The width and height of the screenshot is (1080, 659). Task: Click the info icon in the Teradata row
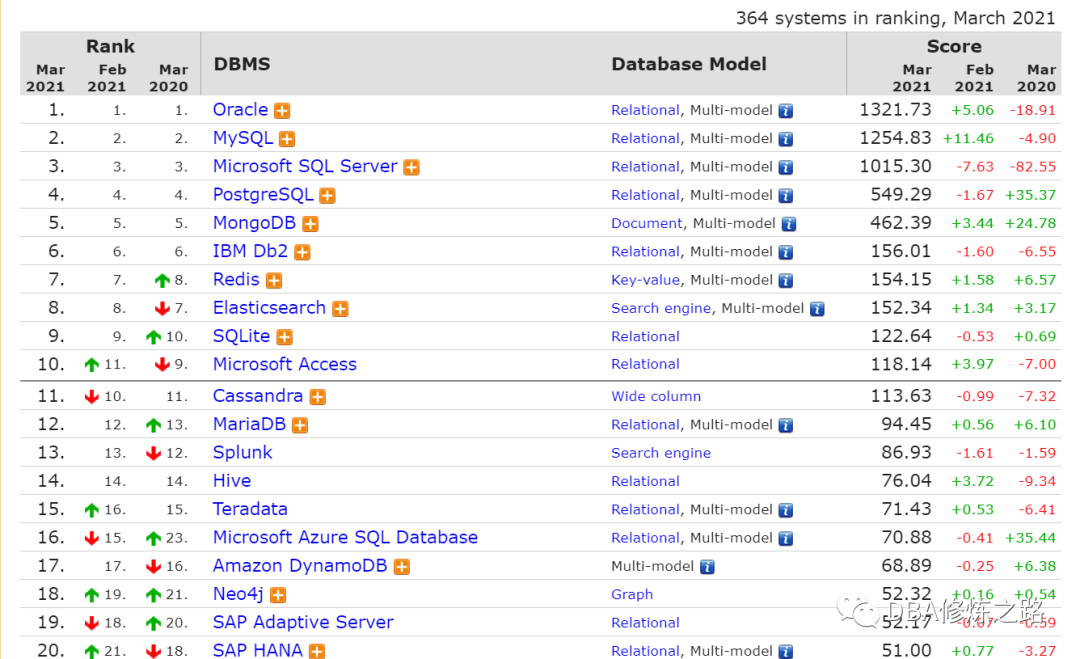(x=786, y=510)
